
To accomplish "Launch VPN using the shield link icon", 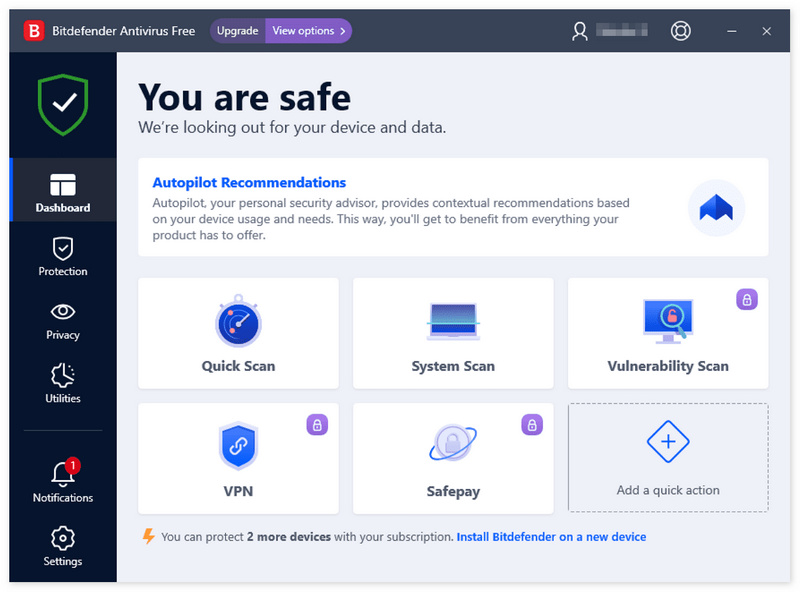I will [x=238, y=446].
